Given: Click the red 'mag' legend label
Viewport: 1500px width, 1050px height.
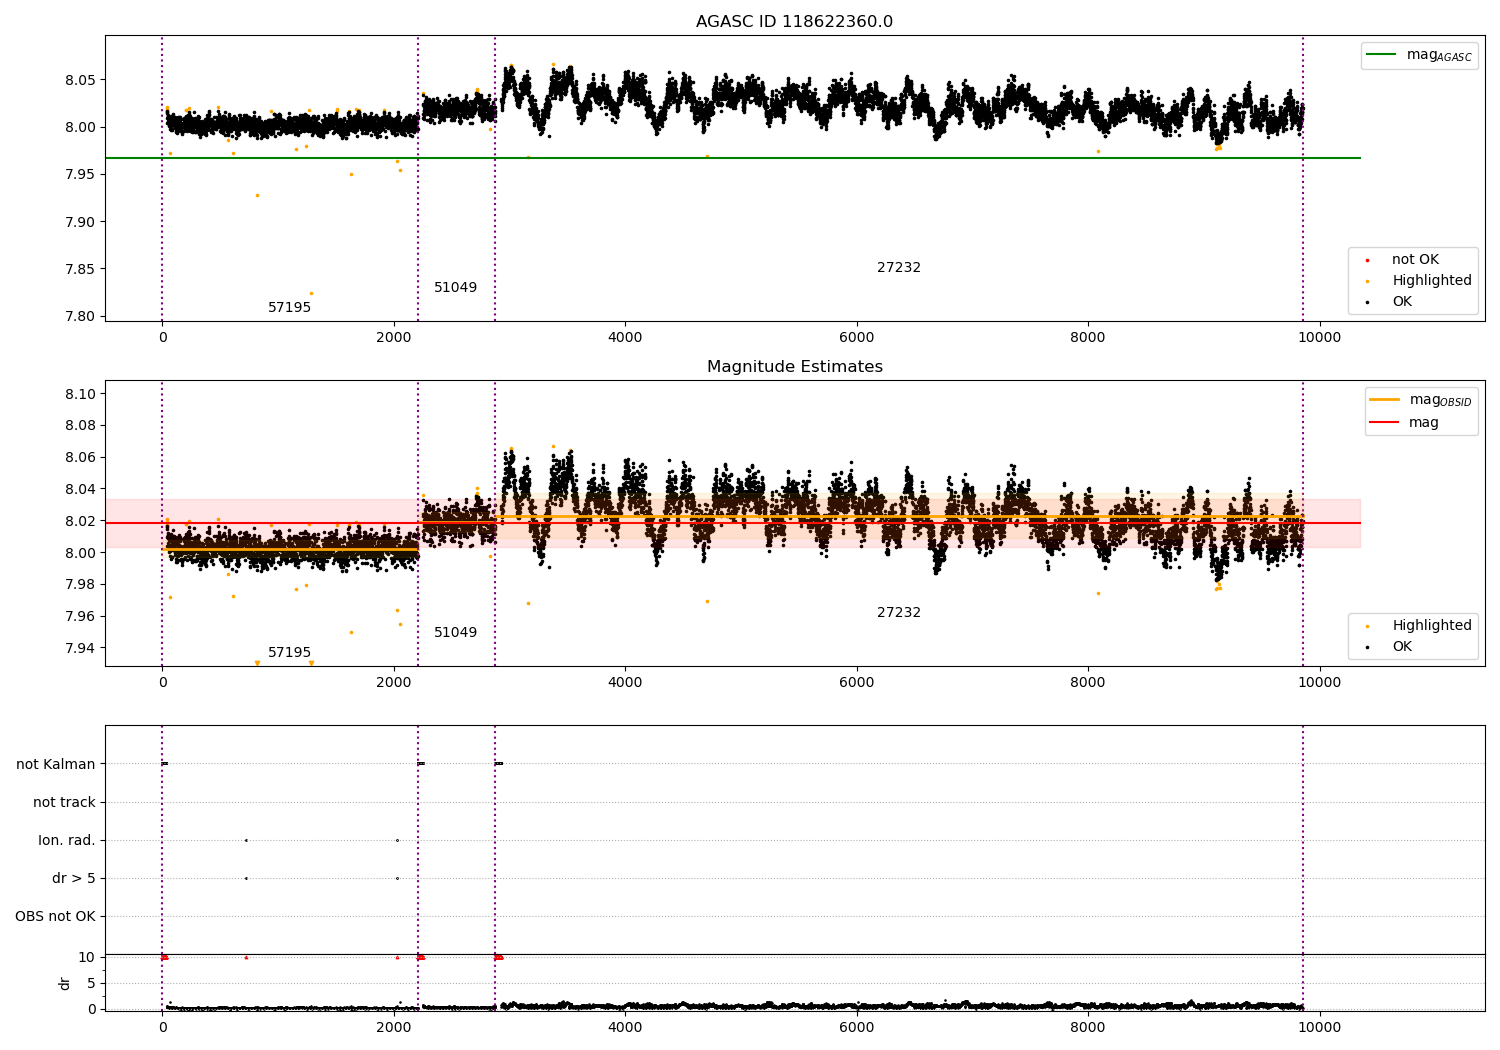Looking at the screenshot, I should pos(1424,423).
